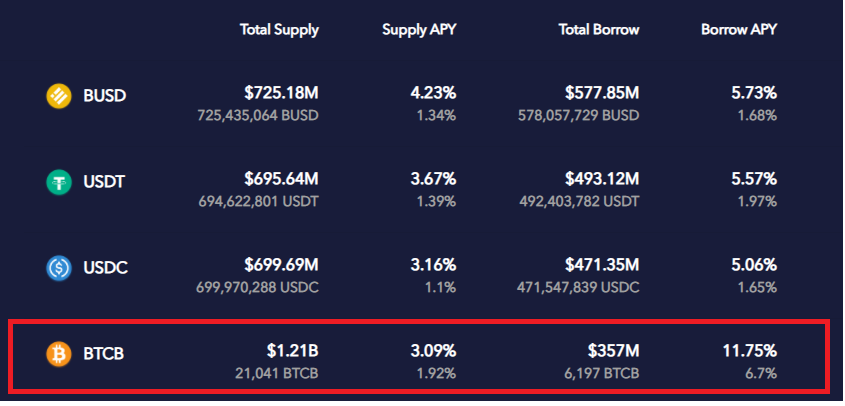
Task: Sort by Total Supply column header
Action: coord(279,29)
